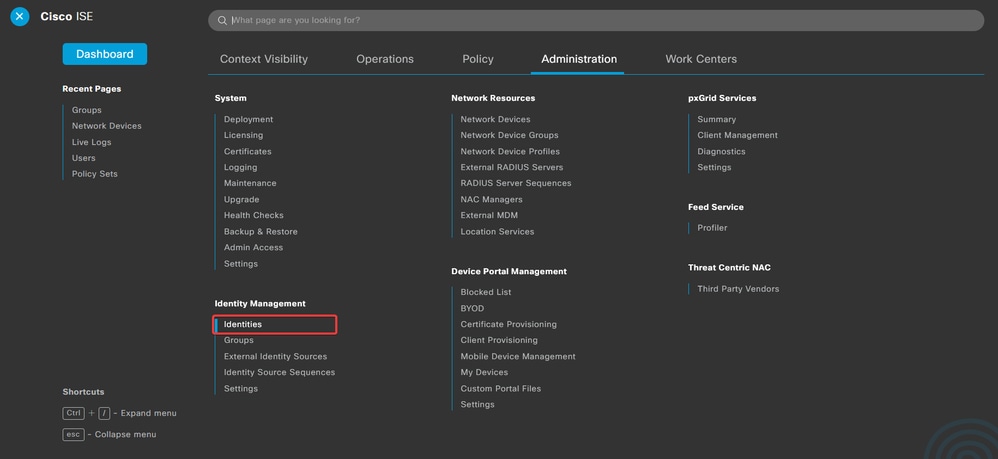Open Custom Portal Files
Viewport: 998px width, 459px height.
click(501, 388)
